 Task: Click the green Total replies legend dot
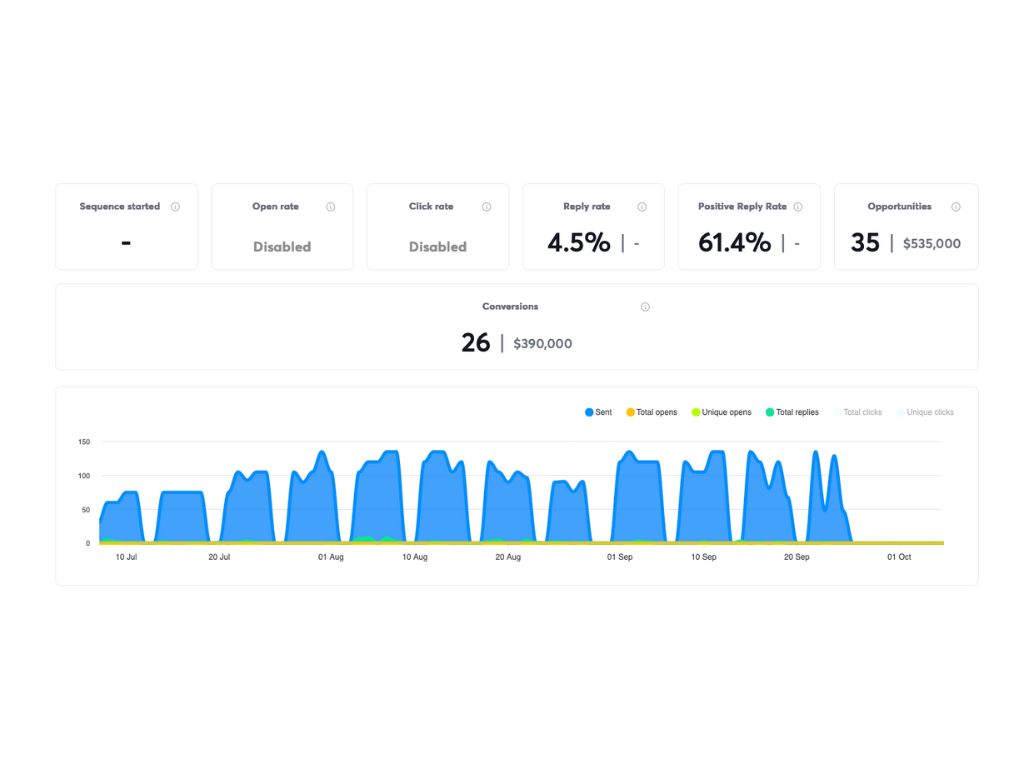[771, 412]
